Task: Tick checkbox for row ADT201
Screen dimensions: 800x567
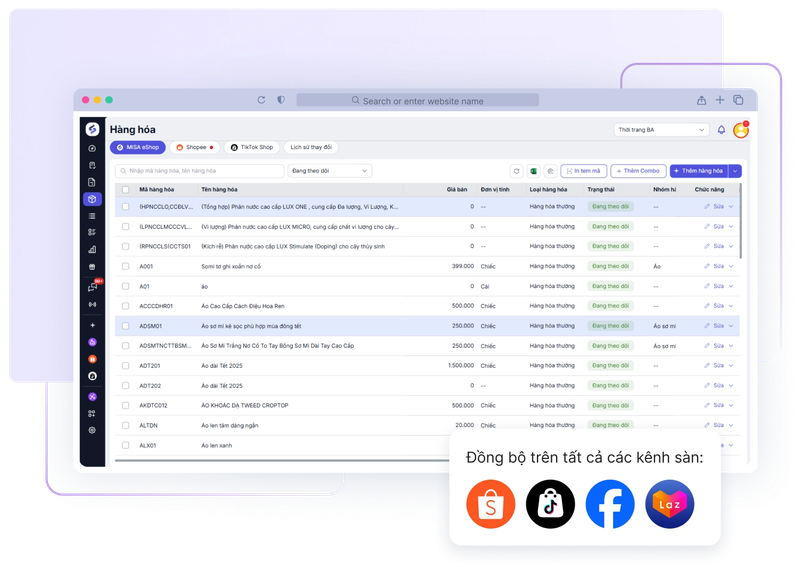Action: tap(126, 365)
